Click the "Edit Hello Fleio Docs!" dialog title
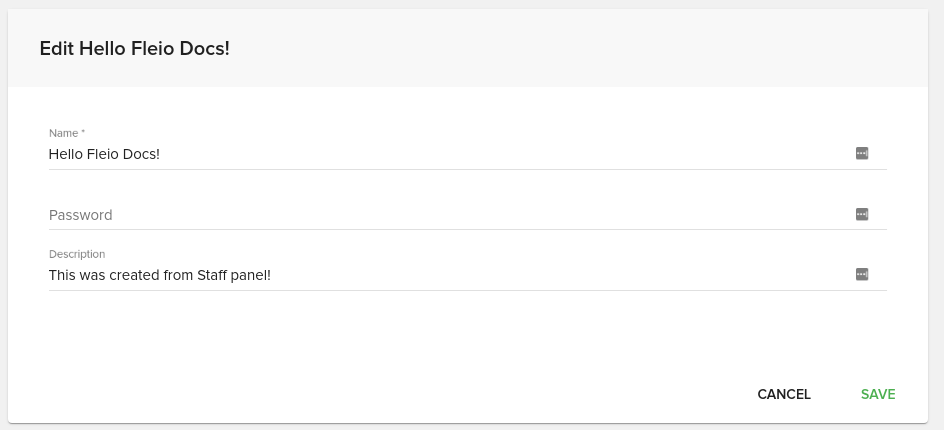The width and height of the screenshot is (944, 430). [x=134, y=48]
